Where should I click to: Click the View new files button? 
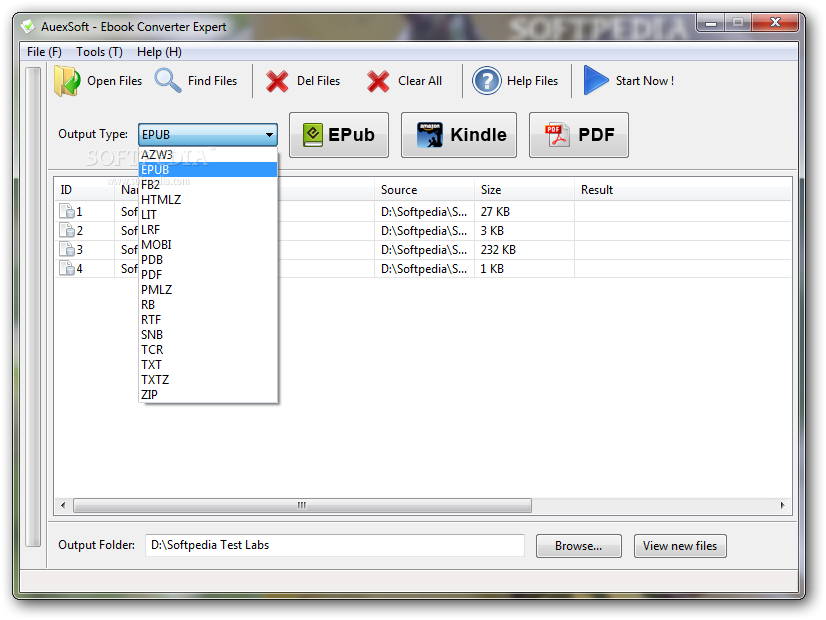[680, 546]
